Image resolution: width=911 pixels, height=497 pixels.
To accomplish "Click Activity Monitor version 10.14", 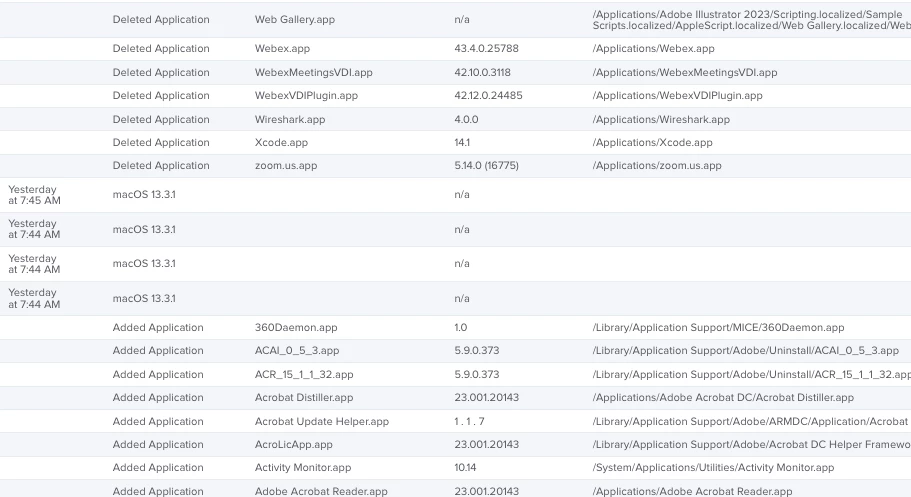I will click(x=465, y=468).
